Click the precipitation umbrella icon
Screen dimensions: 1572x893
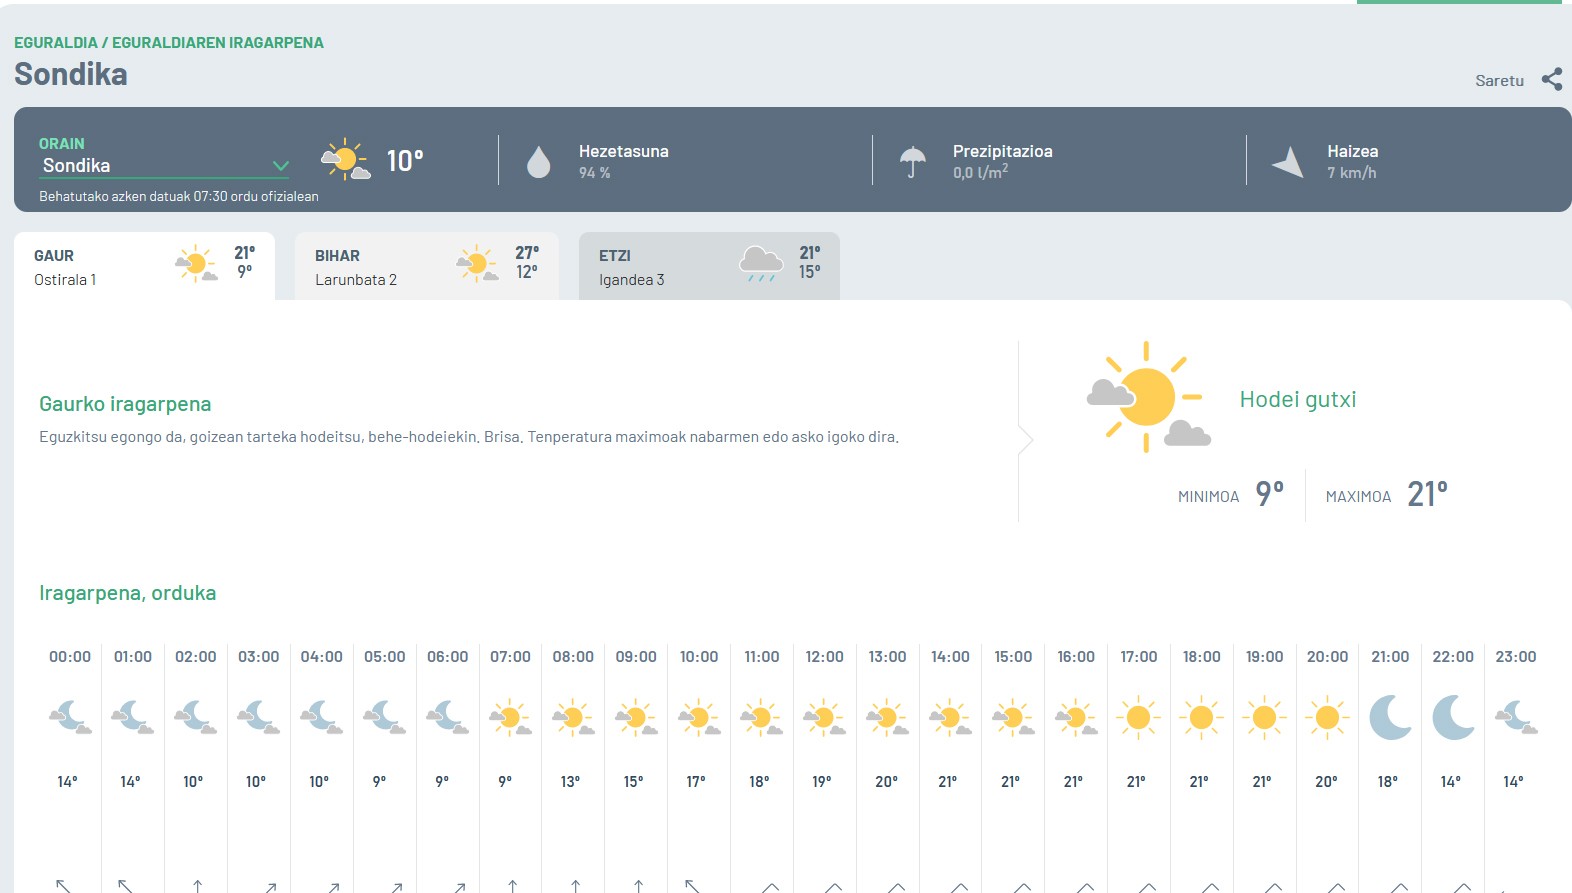[x=912, y=161]
